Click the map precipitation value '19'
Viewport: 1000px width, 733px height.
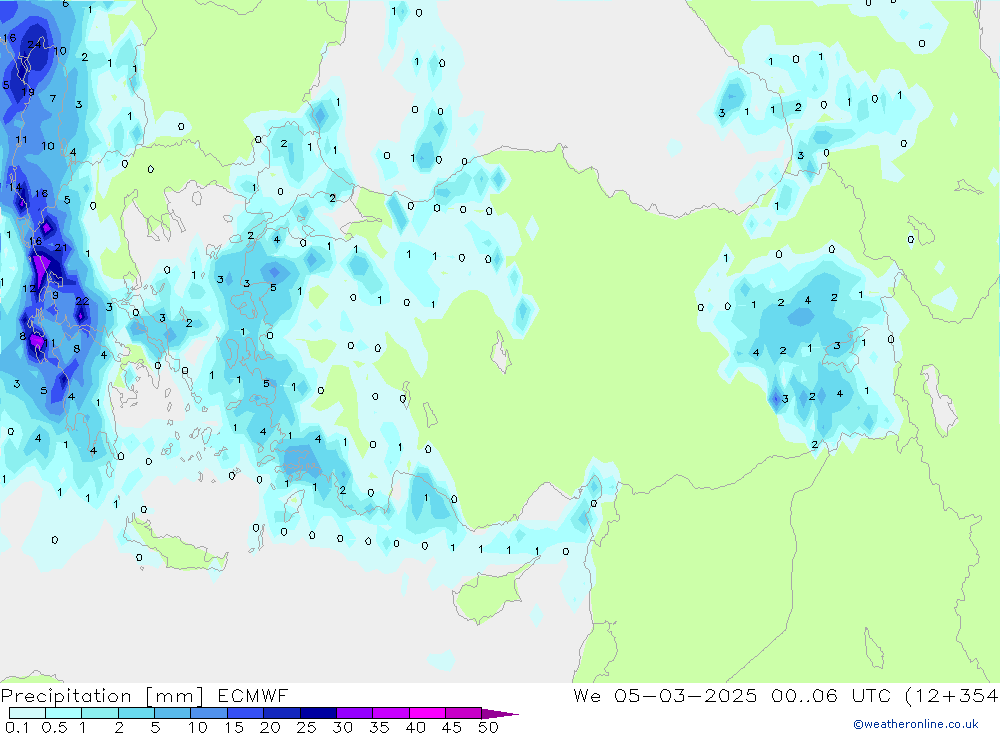click(x=27, y=92)
